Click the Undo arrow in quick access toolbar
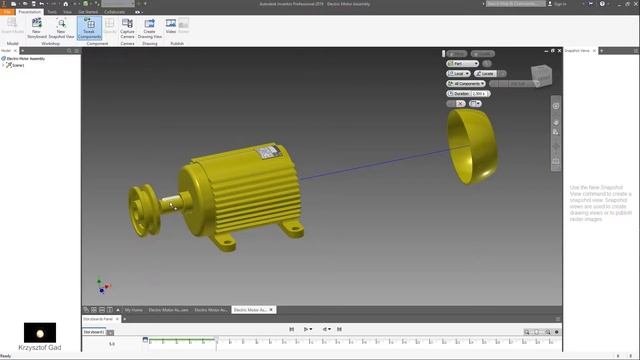 (x=41, y=4)
